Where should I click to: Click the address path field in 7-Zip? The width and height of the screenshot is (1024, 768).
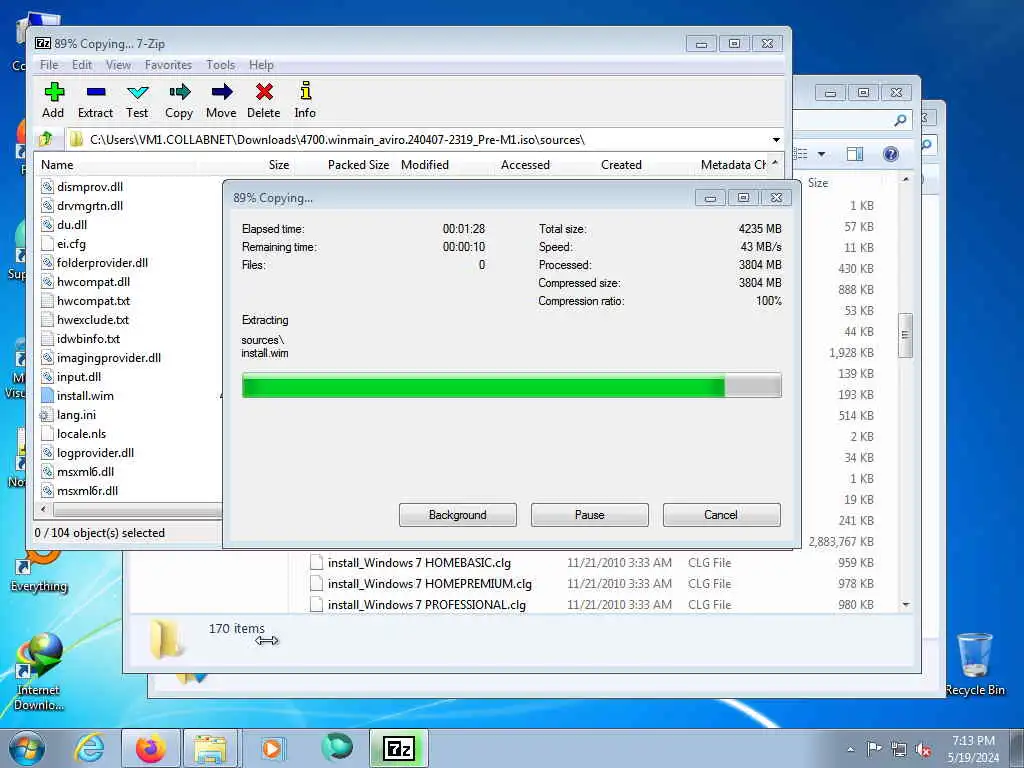[418, 140]
